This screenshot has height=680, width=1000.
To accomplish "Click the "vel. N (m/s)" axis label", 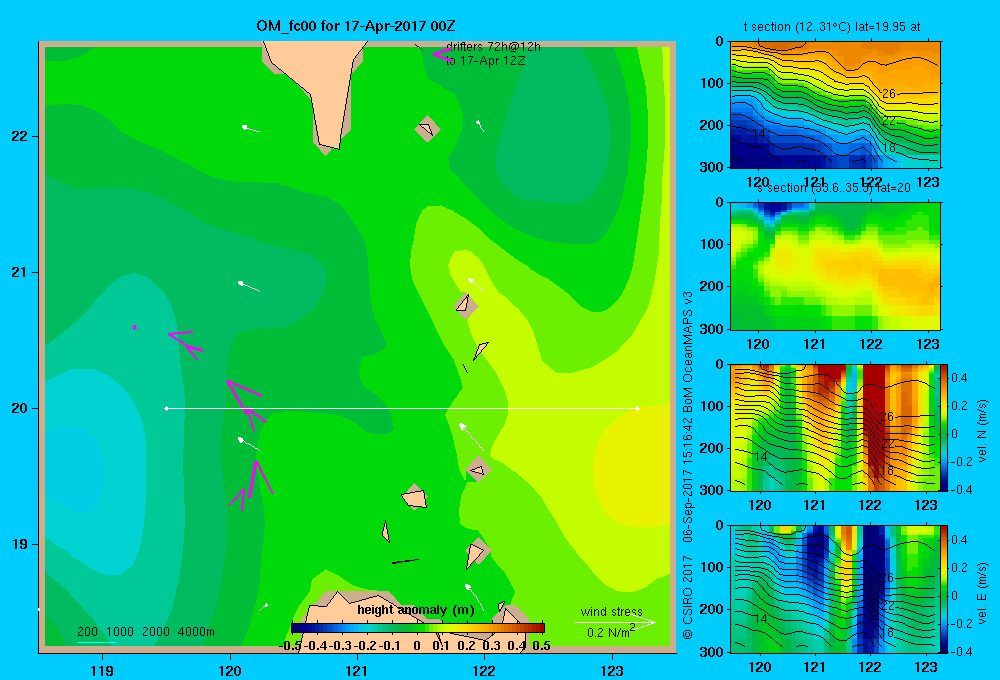I will point(982,431).
